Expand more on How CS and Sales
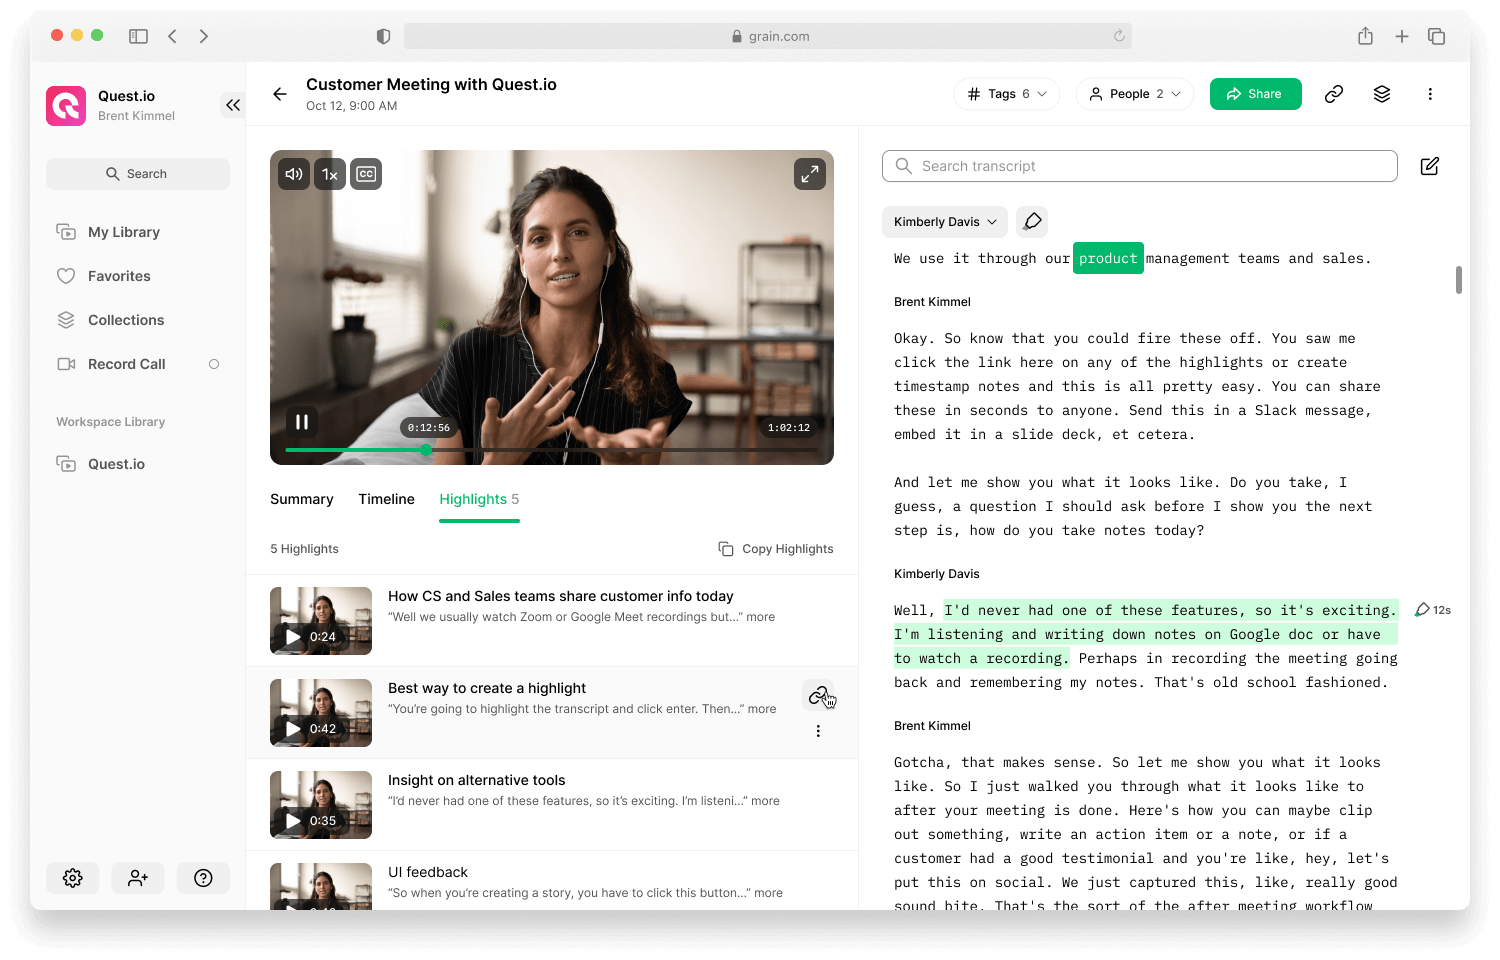Screen dimensions: 1500x960 761,617
